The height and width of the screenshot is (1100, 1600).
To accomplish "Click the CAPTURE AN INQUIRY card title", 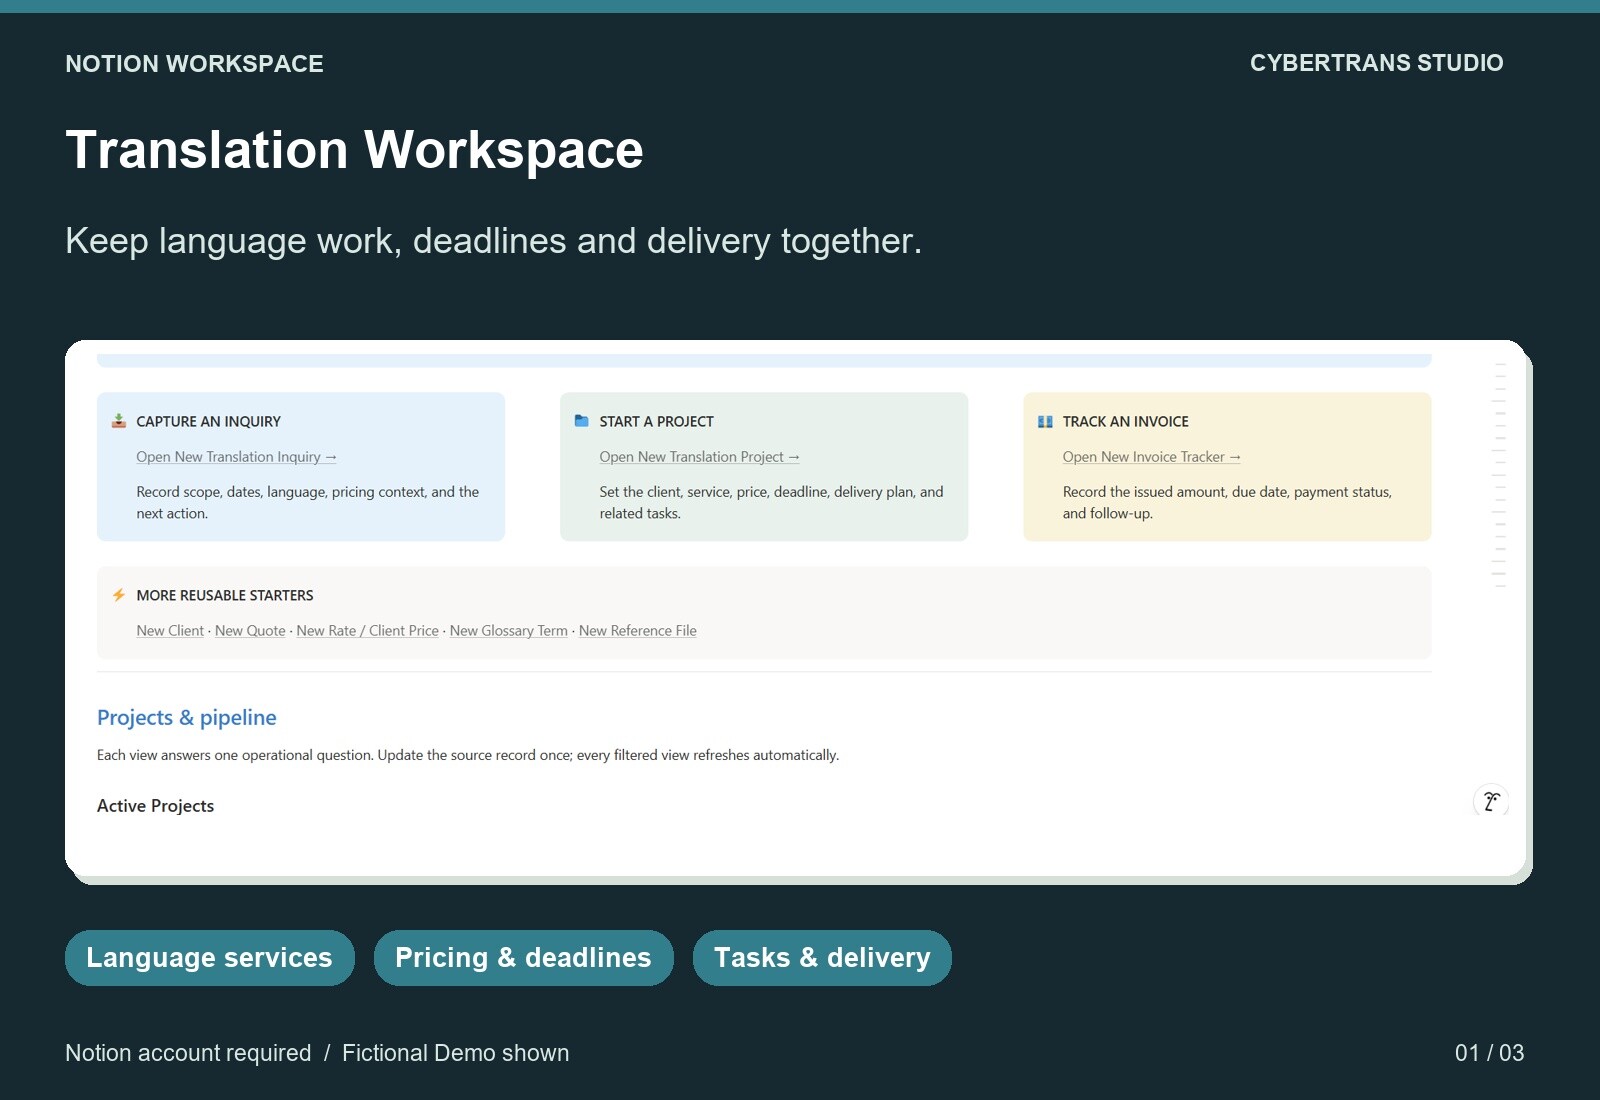I will 208,422.
